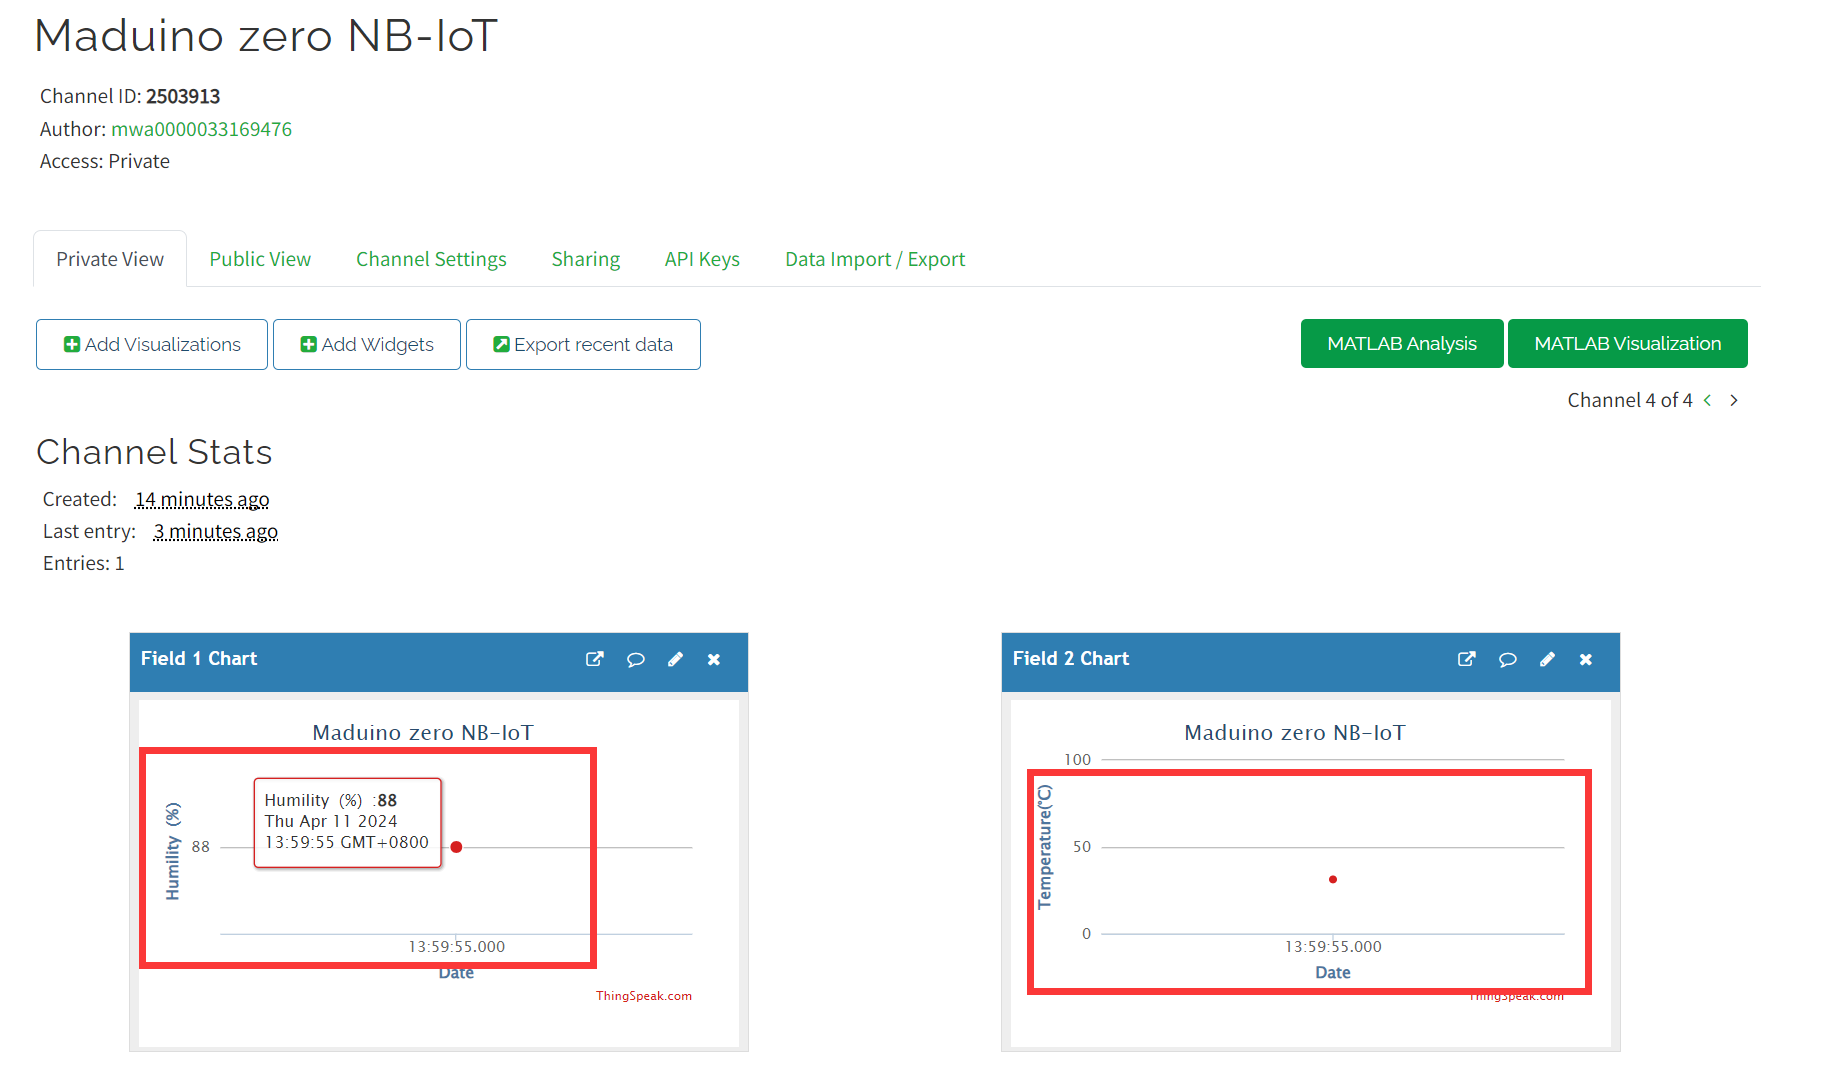The height and width of the screenshot is (1069, 1839).
Task: Switch to Public View tab
Action: [260, 259]
